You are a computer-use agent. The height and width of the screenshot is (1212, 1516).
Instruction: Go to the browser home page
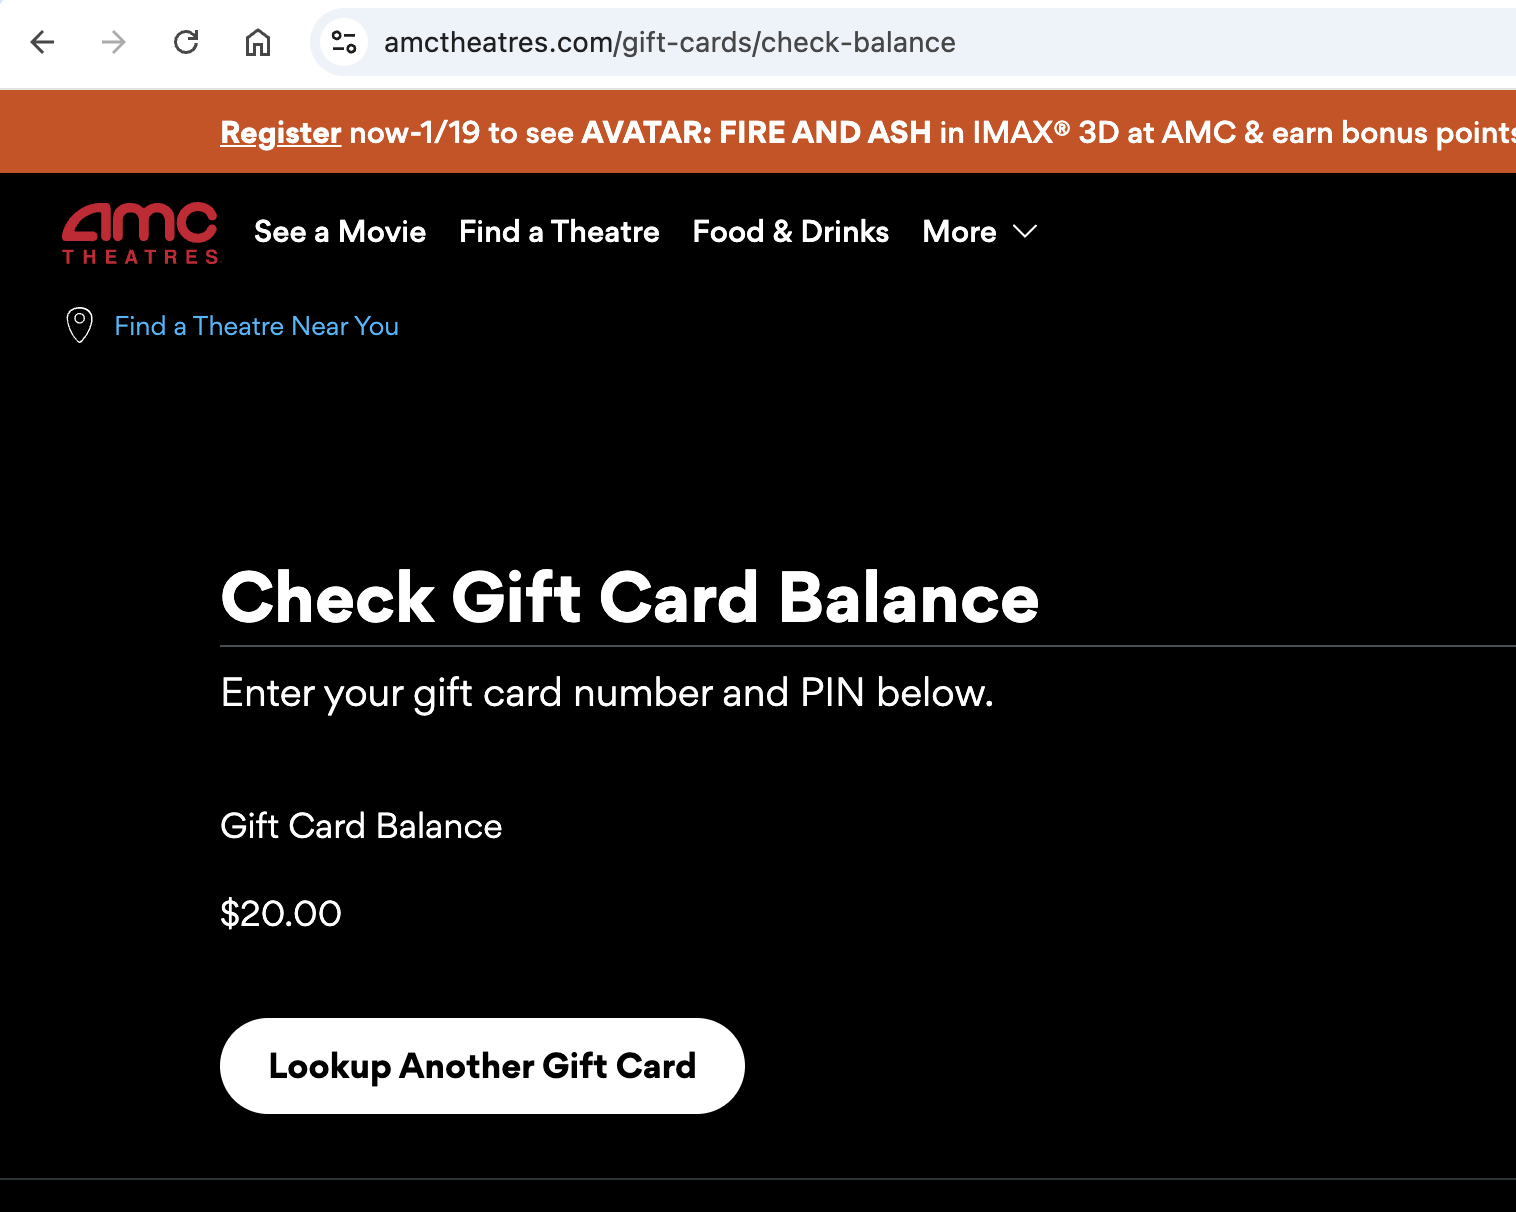(258, 42)
